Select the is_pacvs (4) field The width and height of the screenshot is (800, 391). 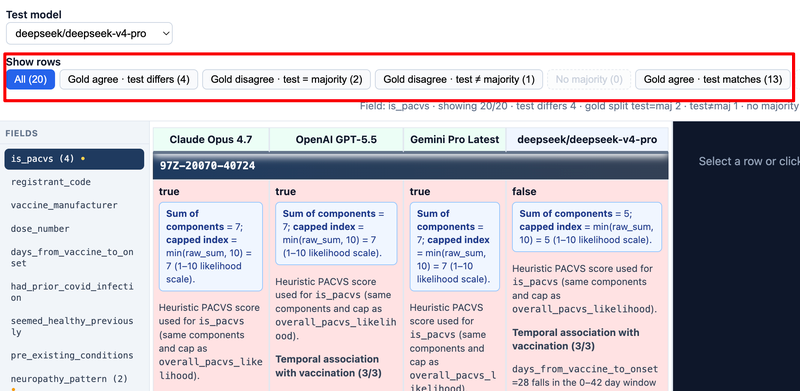pyautogui.click(x=74, y=159)
